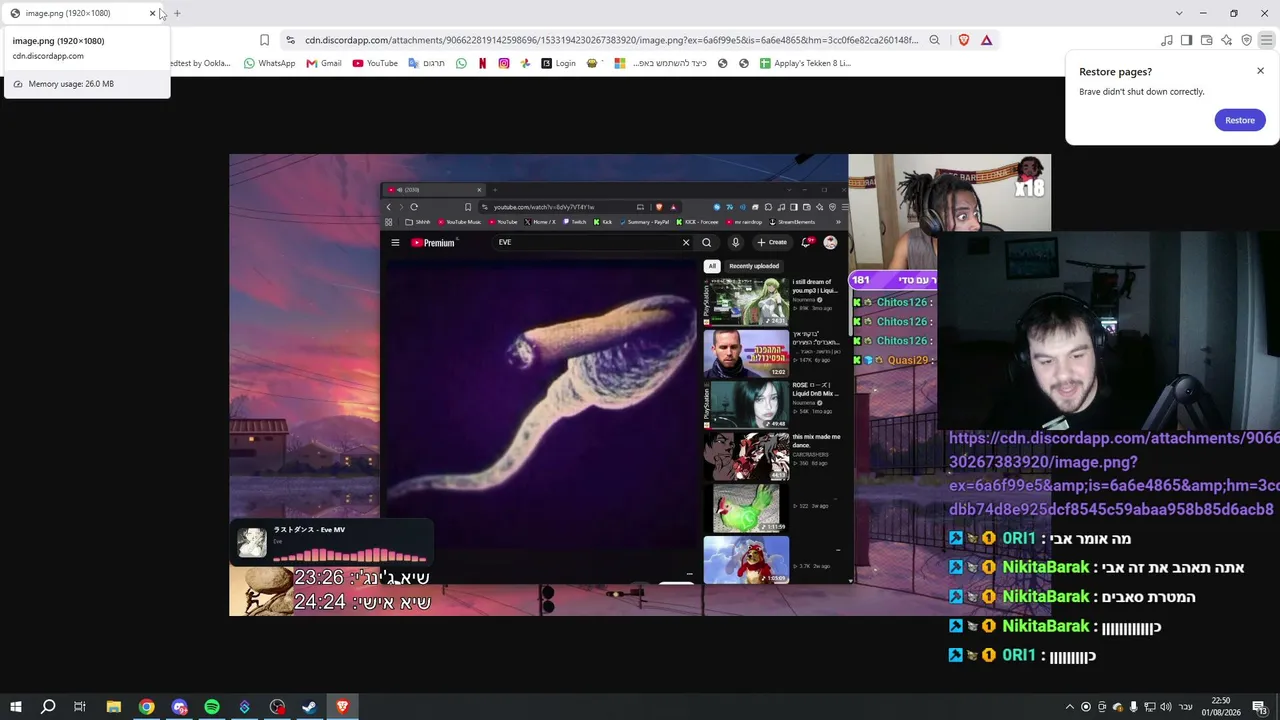
Task: Click the address bar URL
Action: (611, 40)
